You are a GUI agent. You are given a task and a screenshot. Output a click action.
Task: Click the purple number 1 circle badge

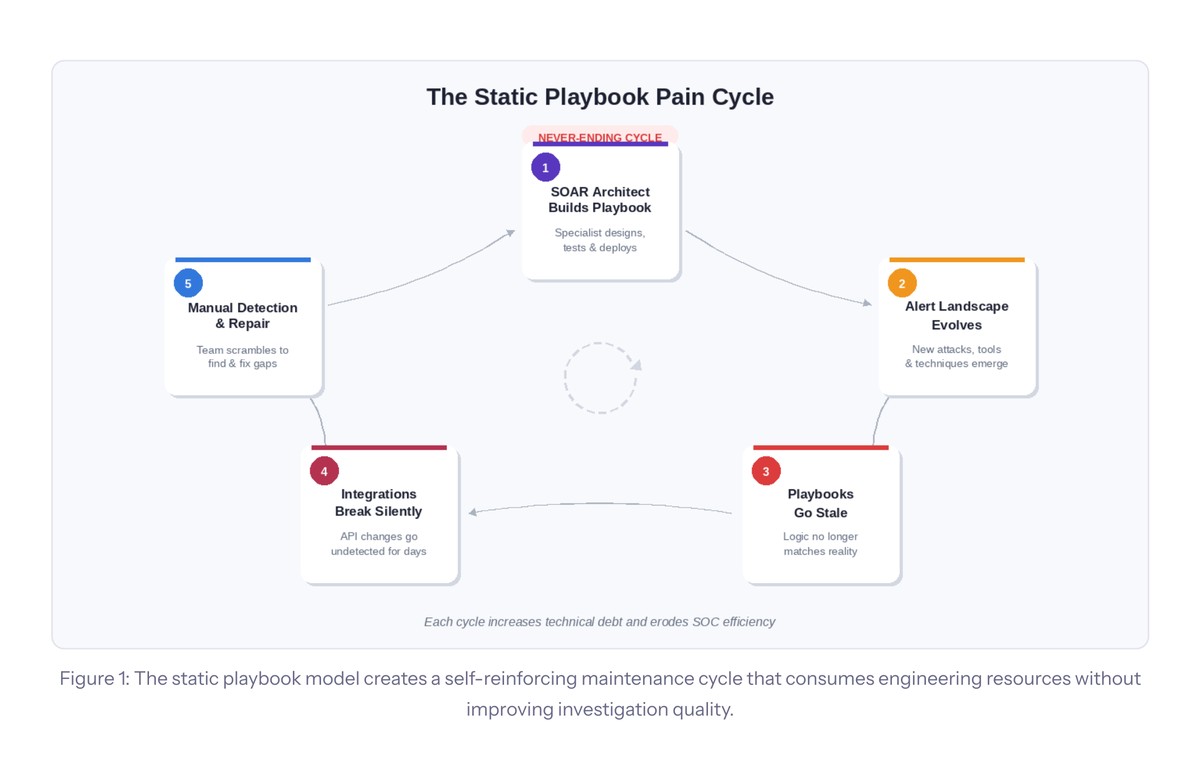[x=545, y=167]
